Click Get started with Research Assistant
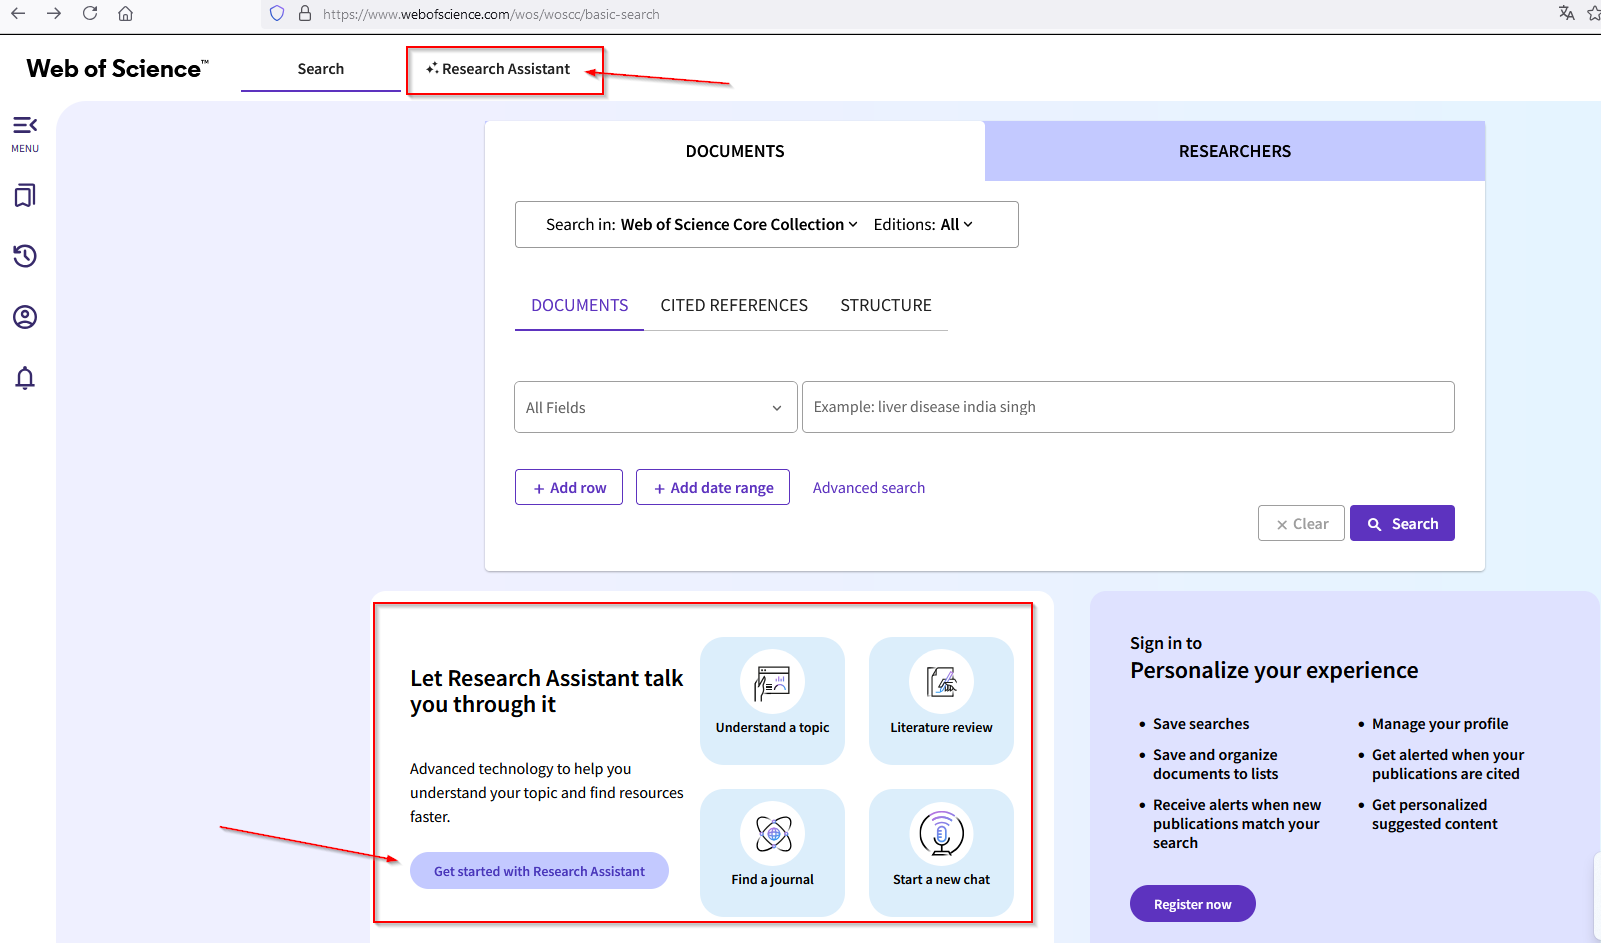 pyautogui.click(x=539, y=871)
